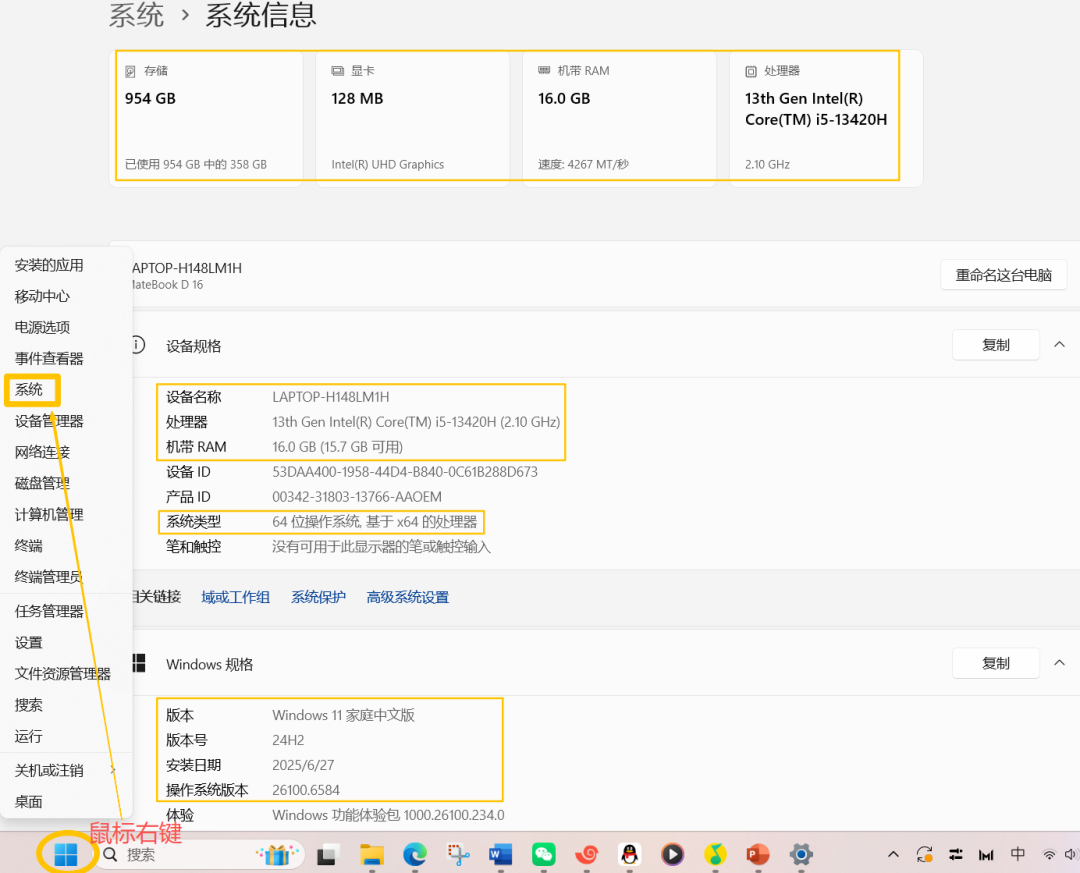Click the 产品 ID value 00342-31803-13766-AAOEM

[357, 497]
